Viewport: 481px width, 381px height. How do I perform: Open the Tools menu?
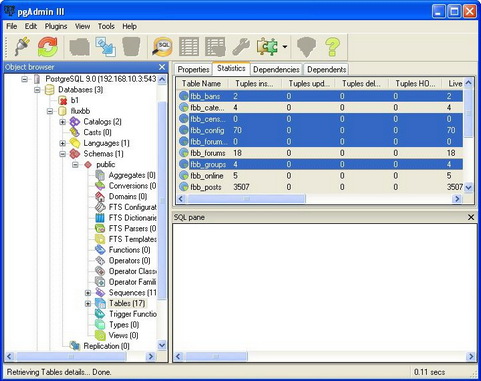click(106, 26)
